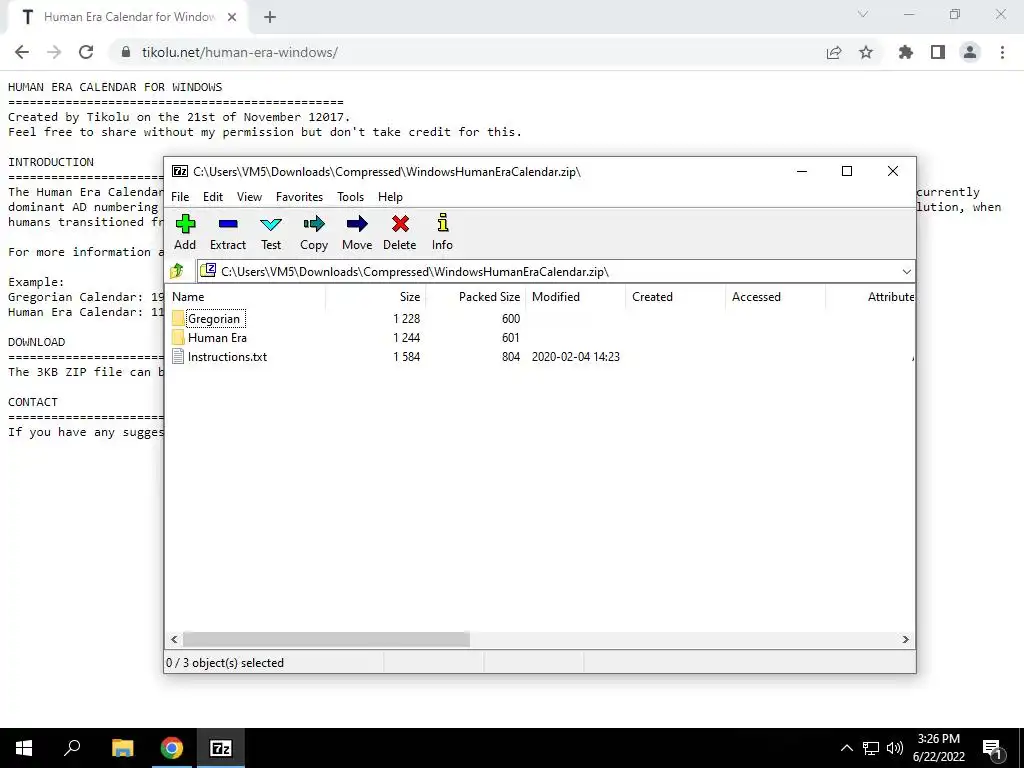Click the Chrome forward arrow
The height and width of the screenshot is (768, 1024).
coord(54,52)
